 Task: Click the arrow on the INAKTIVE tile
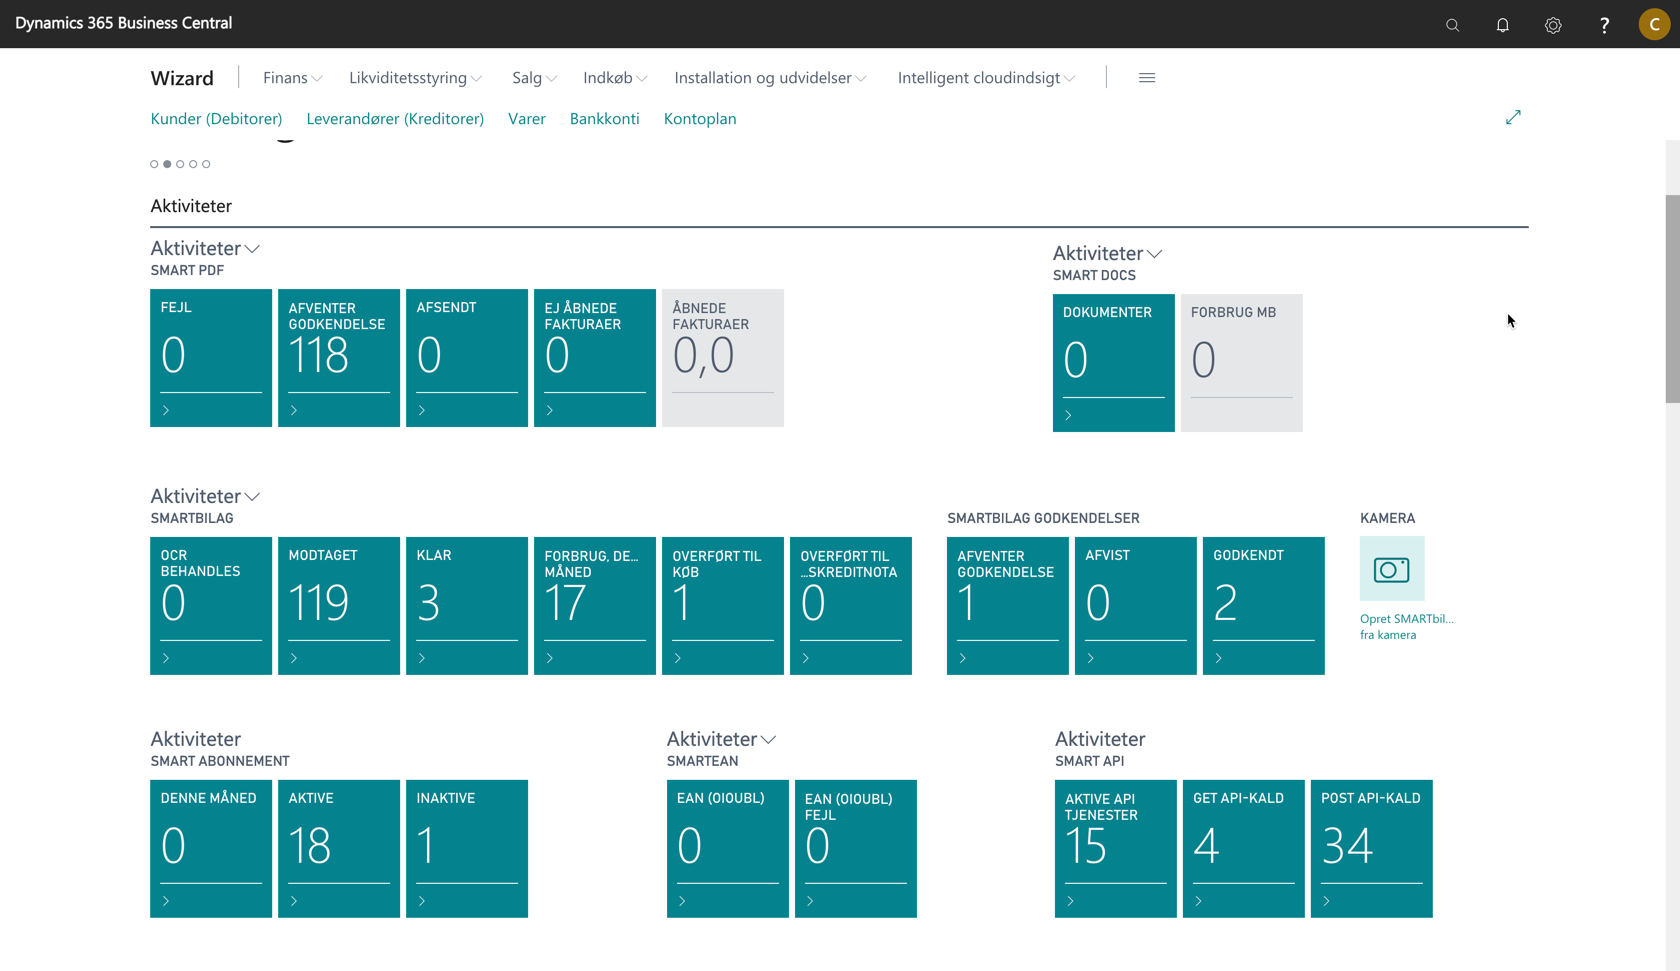pos(422,901)
